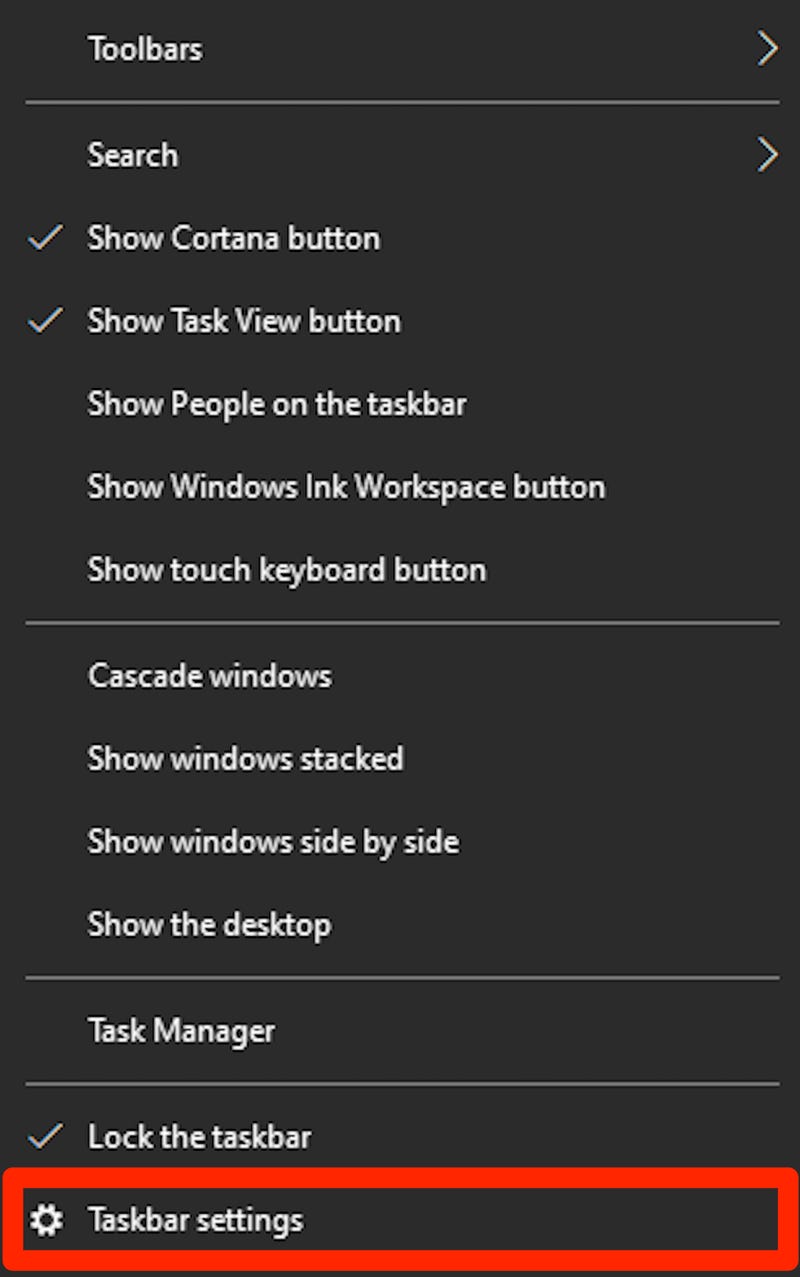This screenshot has height=1277, width=800.
Task: Click the chevron arrow beside Toolbars
Action: click(x=768, y=48)
